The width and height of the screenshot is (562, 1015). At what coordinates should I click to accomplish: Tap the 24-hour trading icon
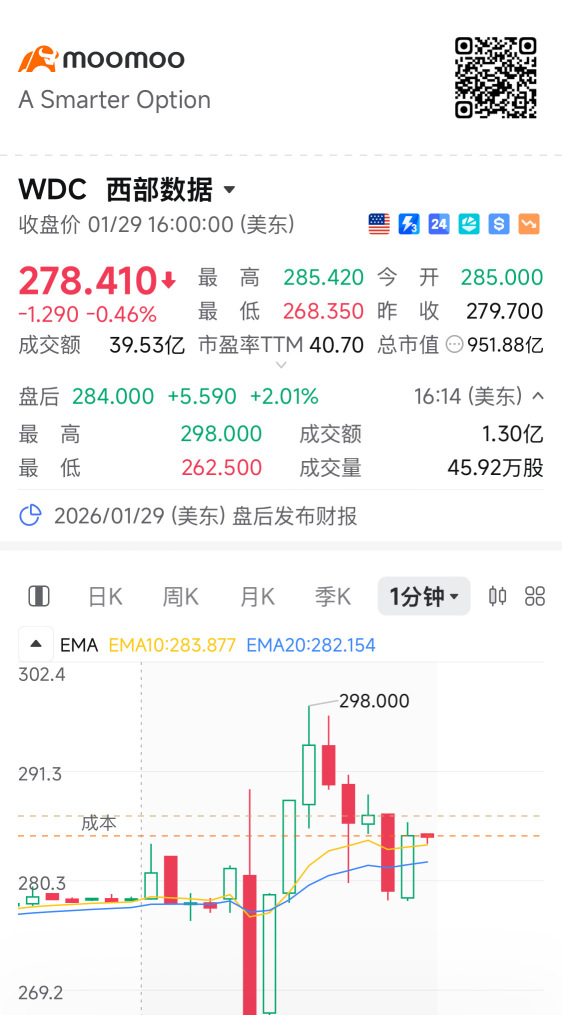pos(439,225)
